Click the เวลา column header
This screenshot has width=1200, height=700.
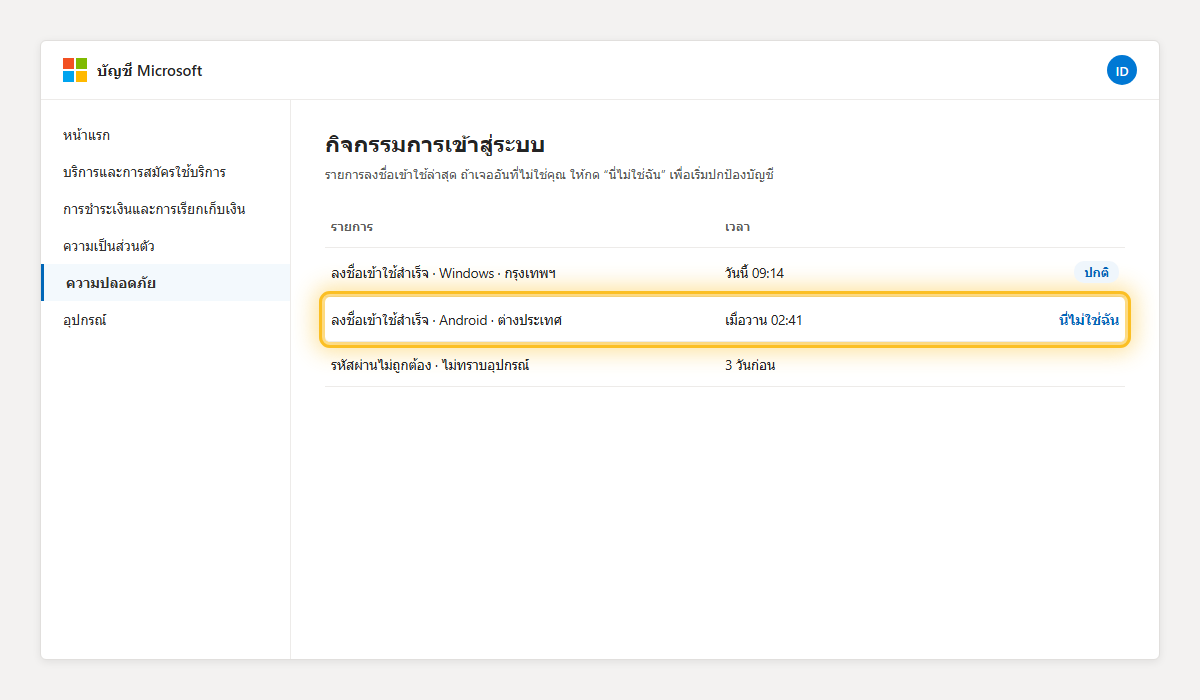click(738, 227)
